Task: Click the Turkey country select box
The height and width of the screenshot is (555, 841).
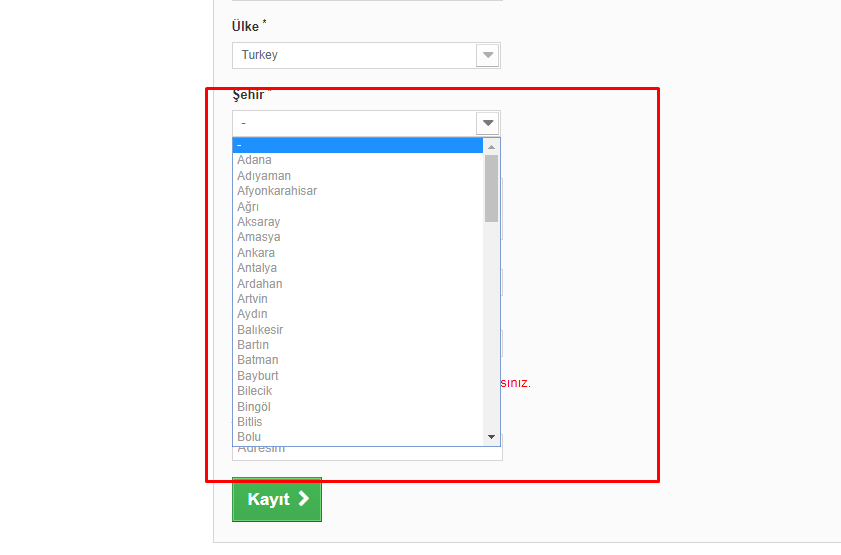Action: click(x=355, y=55)
